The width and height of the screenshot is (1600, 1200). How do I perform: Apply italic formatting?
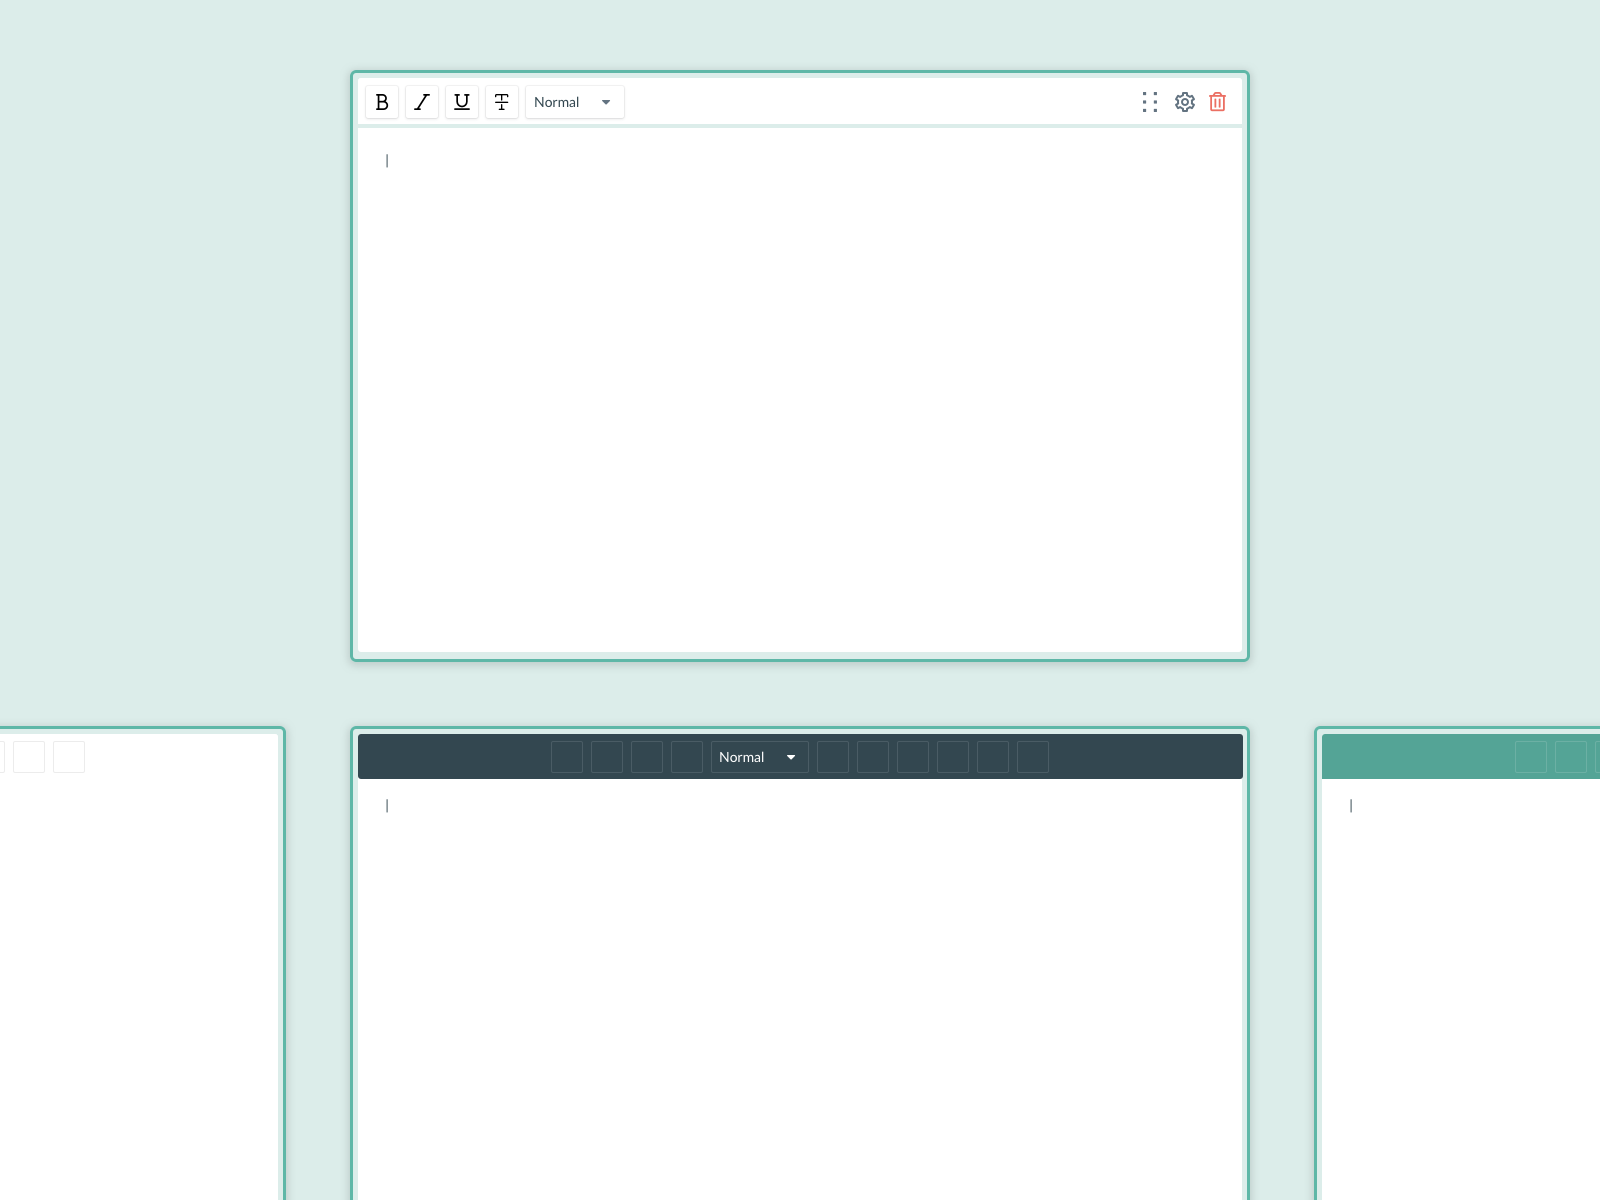point(421,101)
